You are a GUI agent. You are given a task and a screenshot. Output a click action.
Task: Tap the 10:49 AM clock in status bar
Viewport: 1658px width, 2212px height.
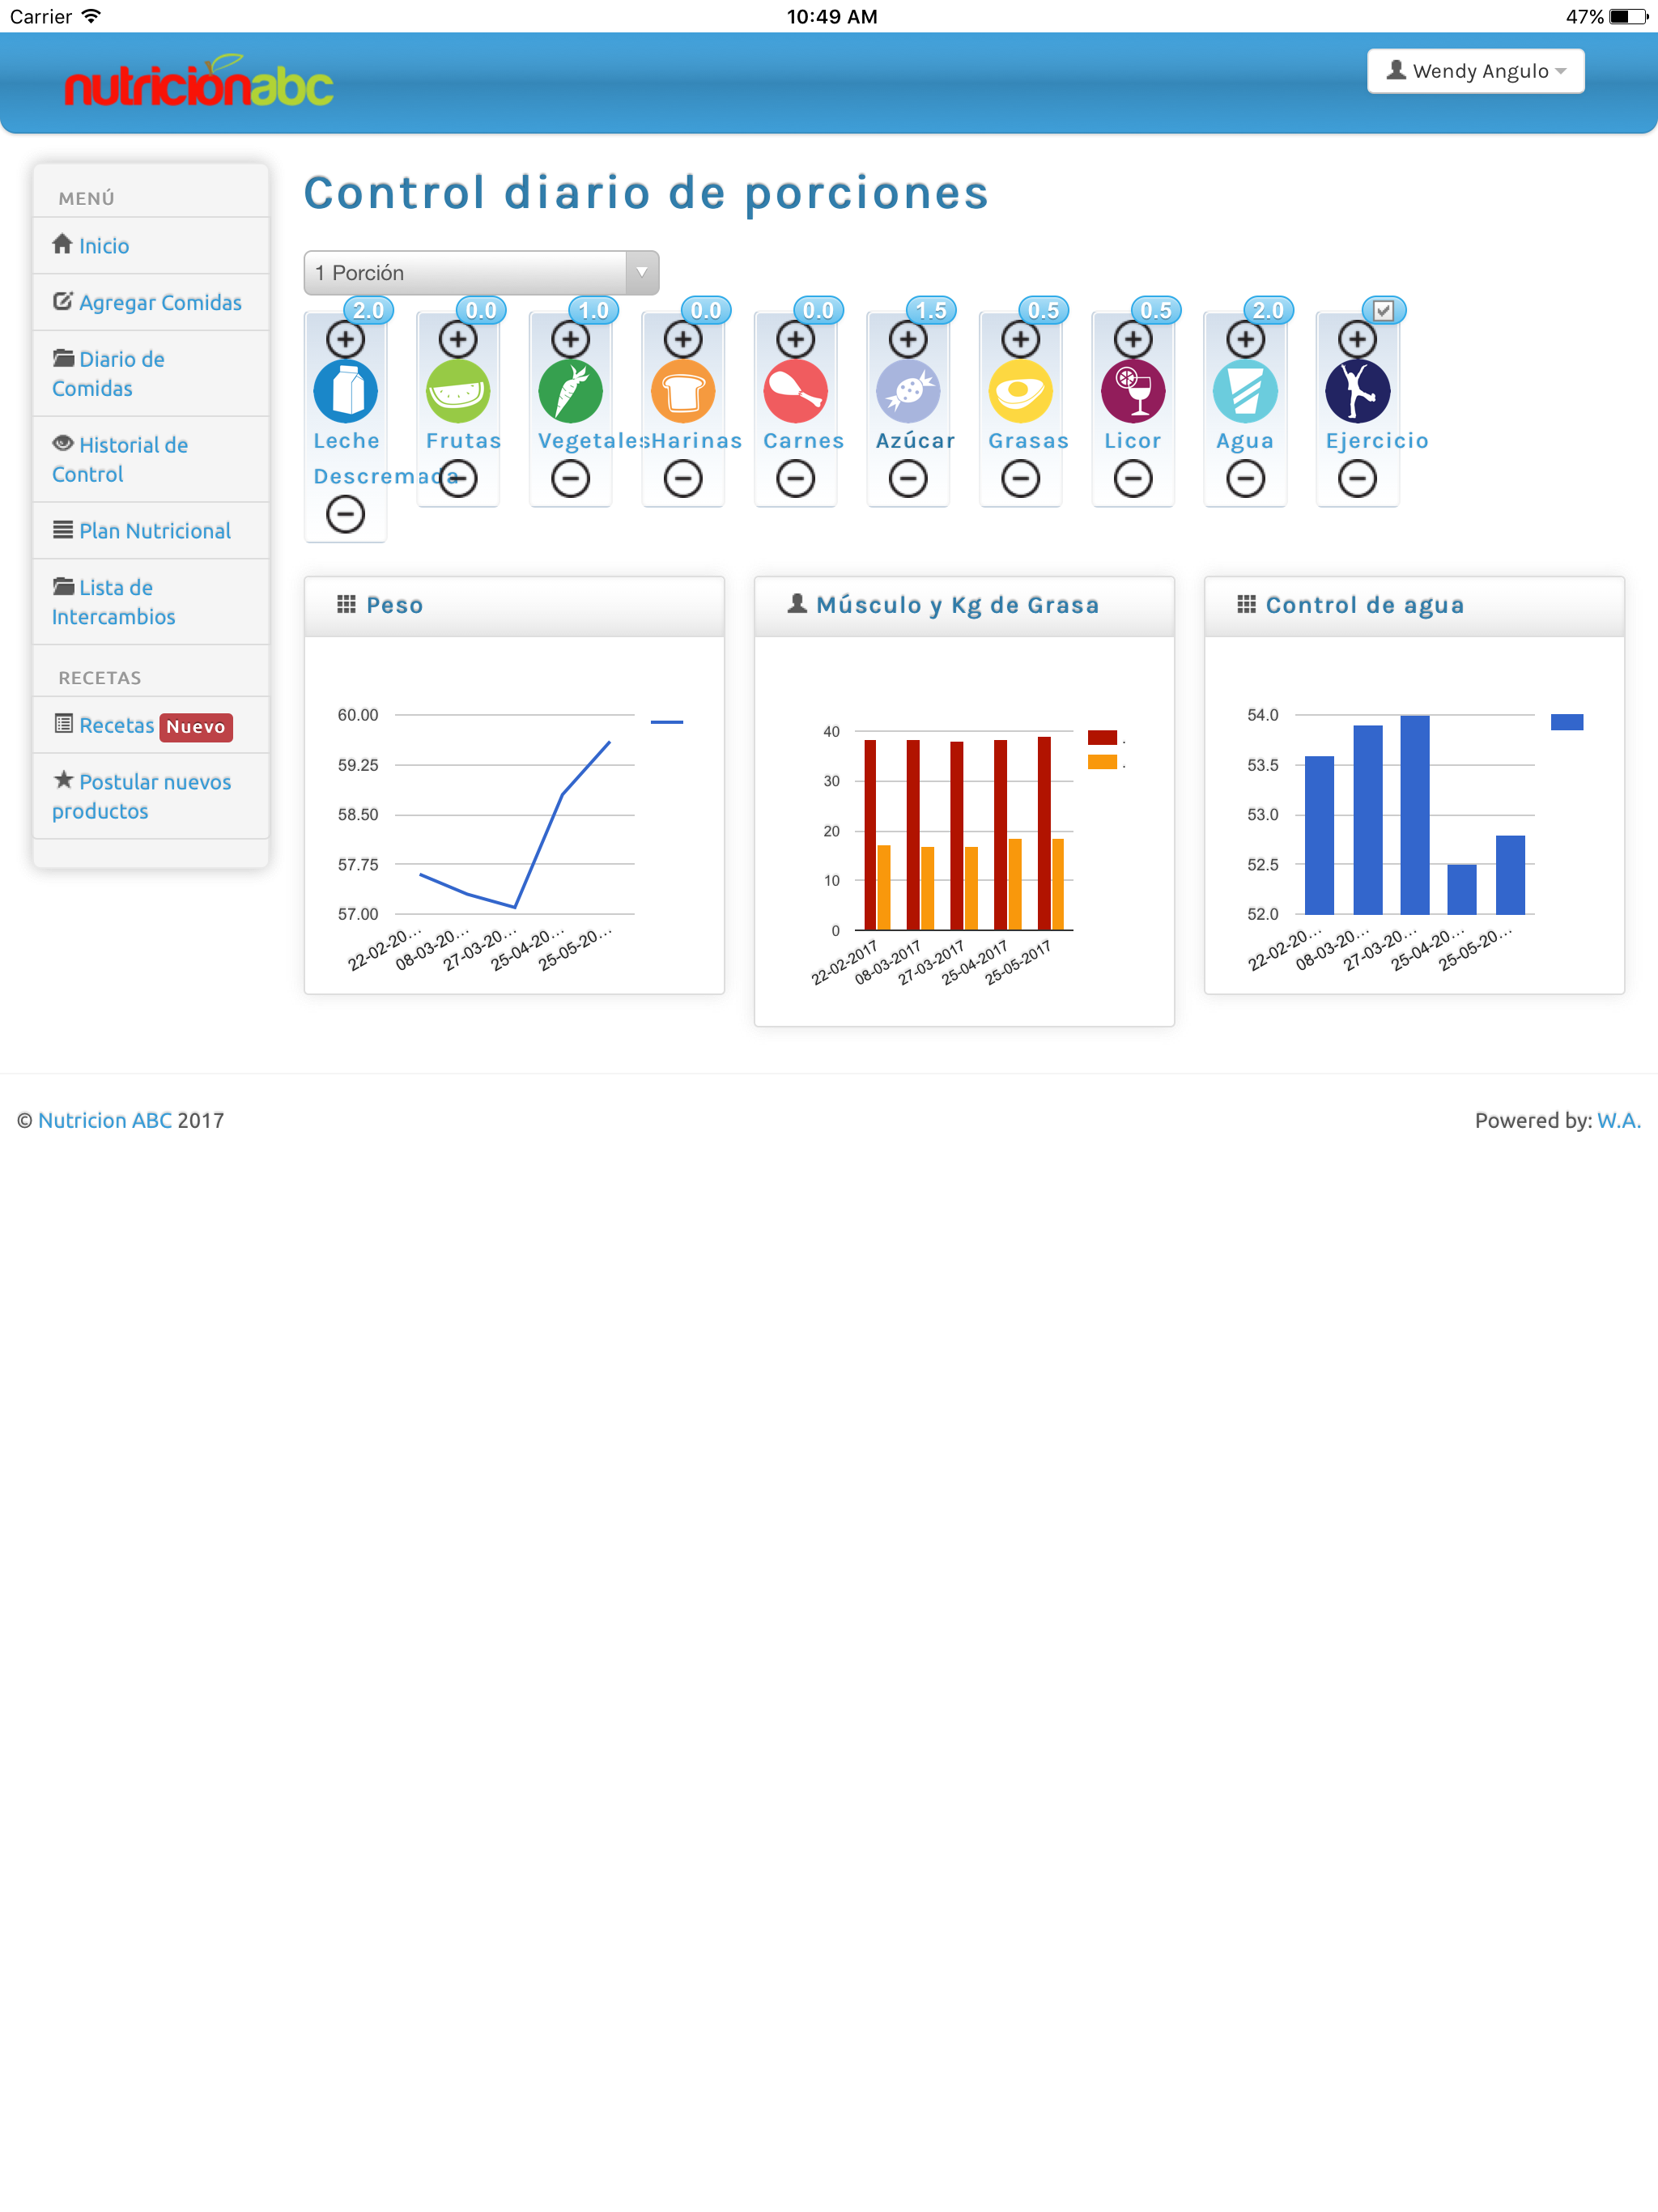point(831,16)
